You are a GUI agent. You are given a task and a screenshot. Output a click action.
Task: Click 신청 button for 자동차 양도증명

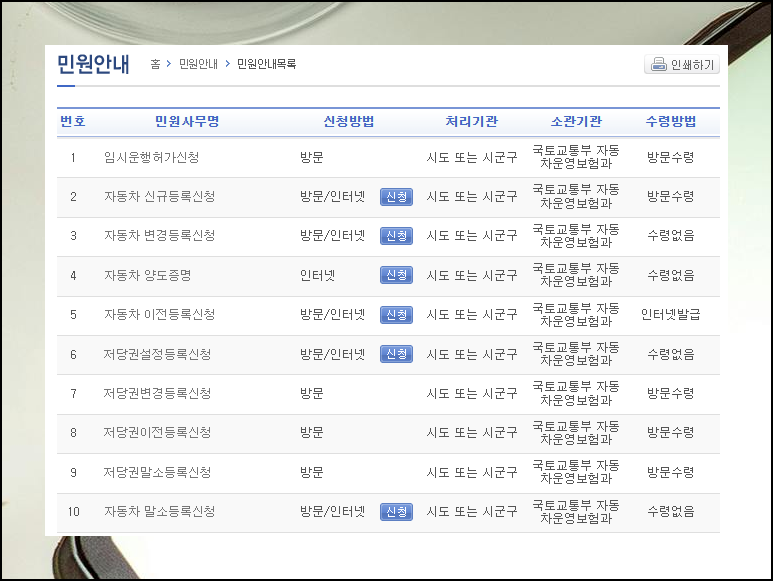(x=396, y=275)
